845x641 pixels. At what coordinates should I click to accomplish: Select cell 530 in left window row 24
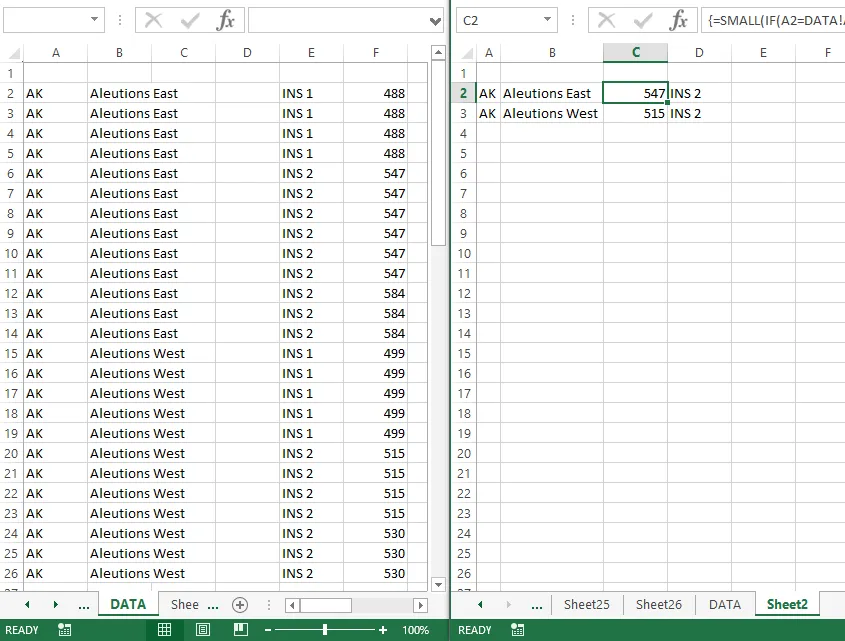(375, 534)
